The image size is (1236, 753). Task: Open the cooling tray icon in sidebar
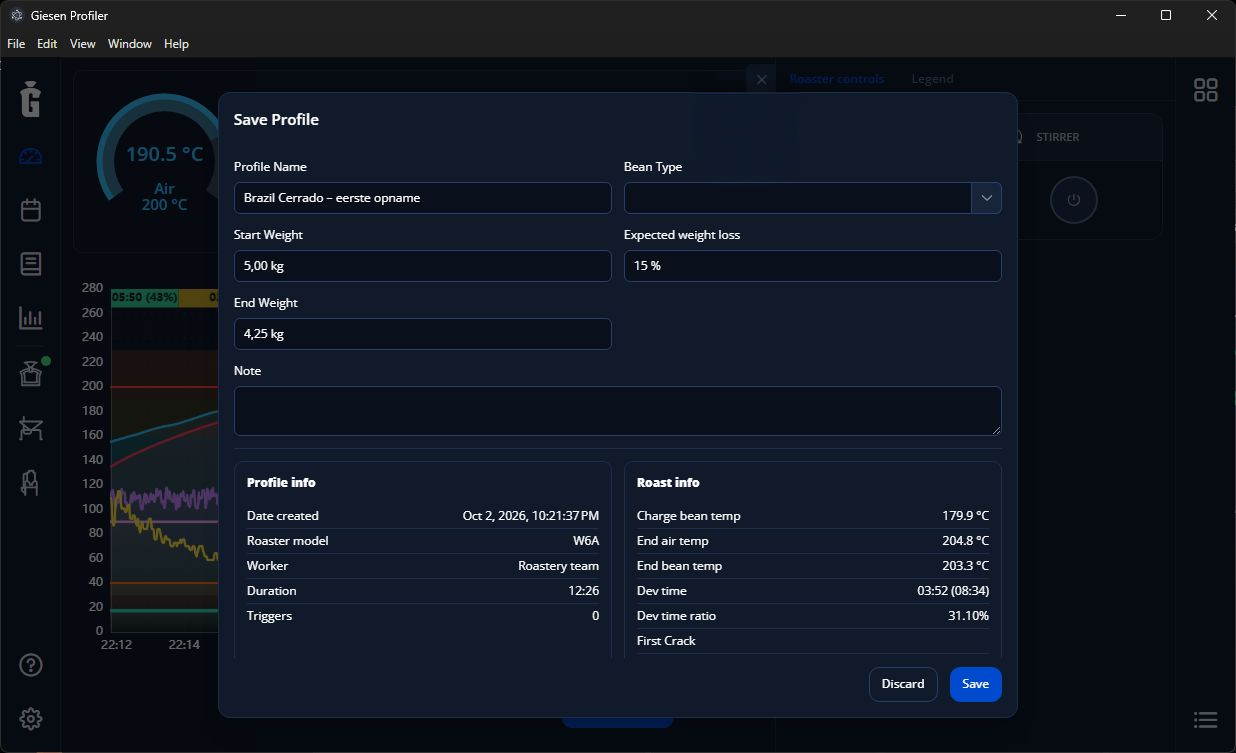coord(31,429)
